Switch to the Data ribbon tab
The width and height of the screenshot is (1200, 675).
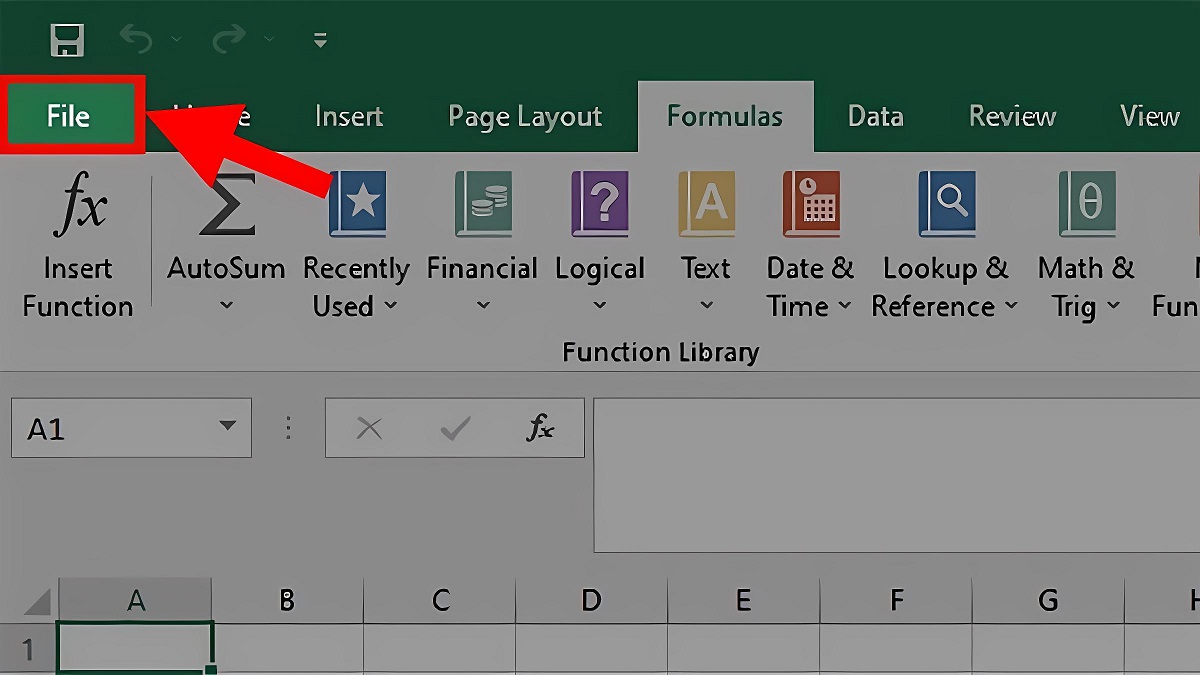pos(875,115)
